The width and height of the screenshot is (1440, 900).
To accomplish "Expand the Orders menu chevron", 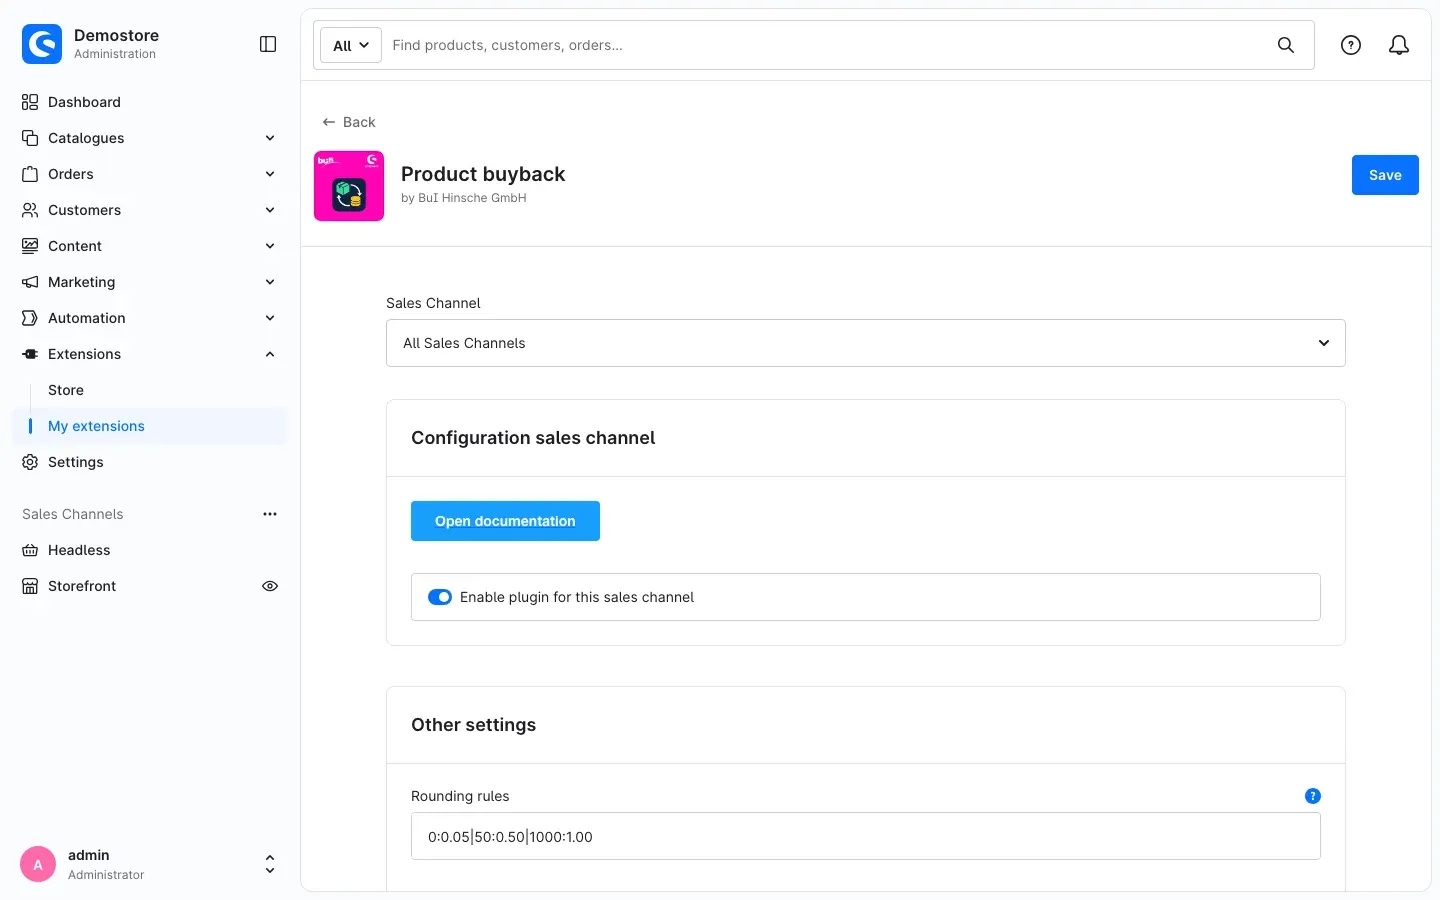I will (x=270, y=174).
